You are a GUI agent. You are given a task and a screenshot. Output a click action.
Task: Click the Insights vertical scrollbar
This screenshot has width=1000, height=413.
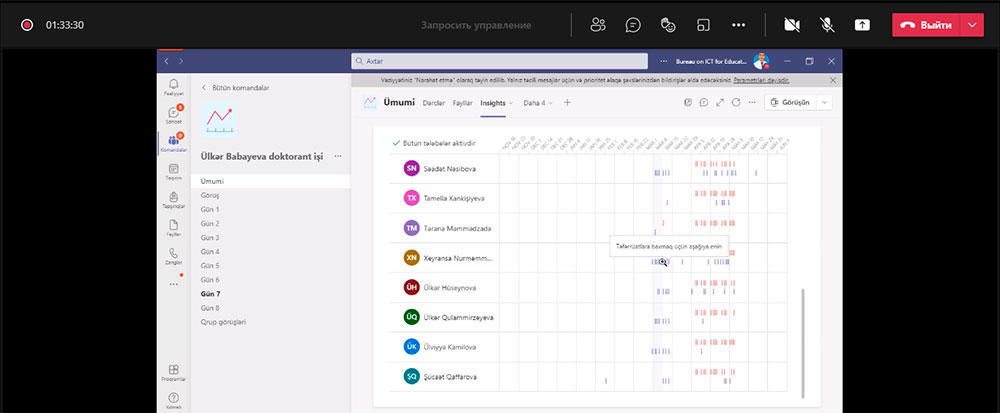[803, 343]
